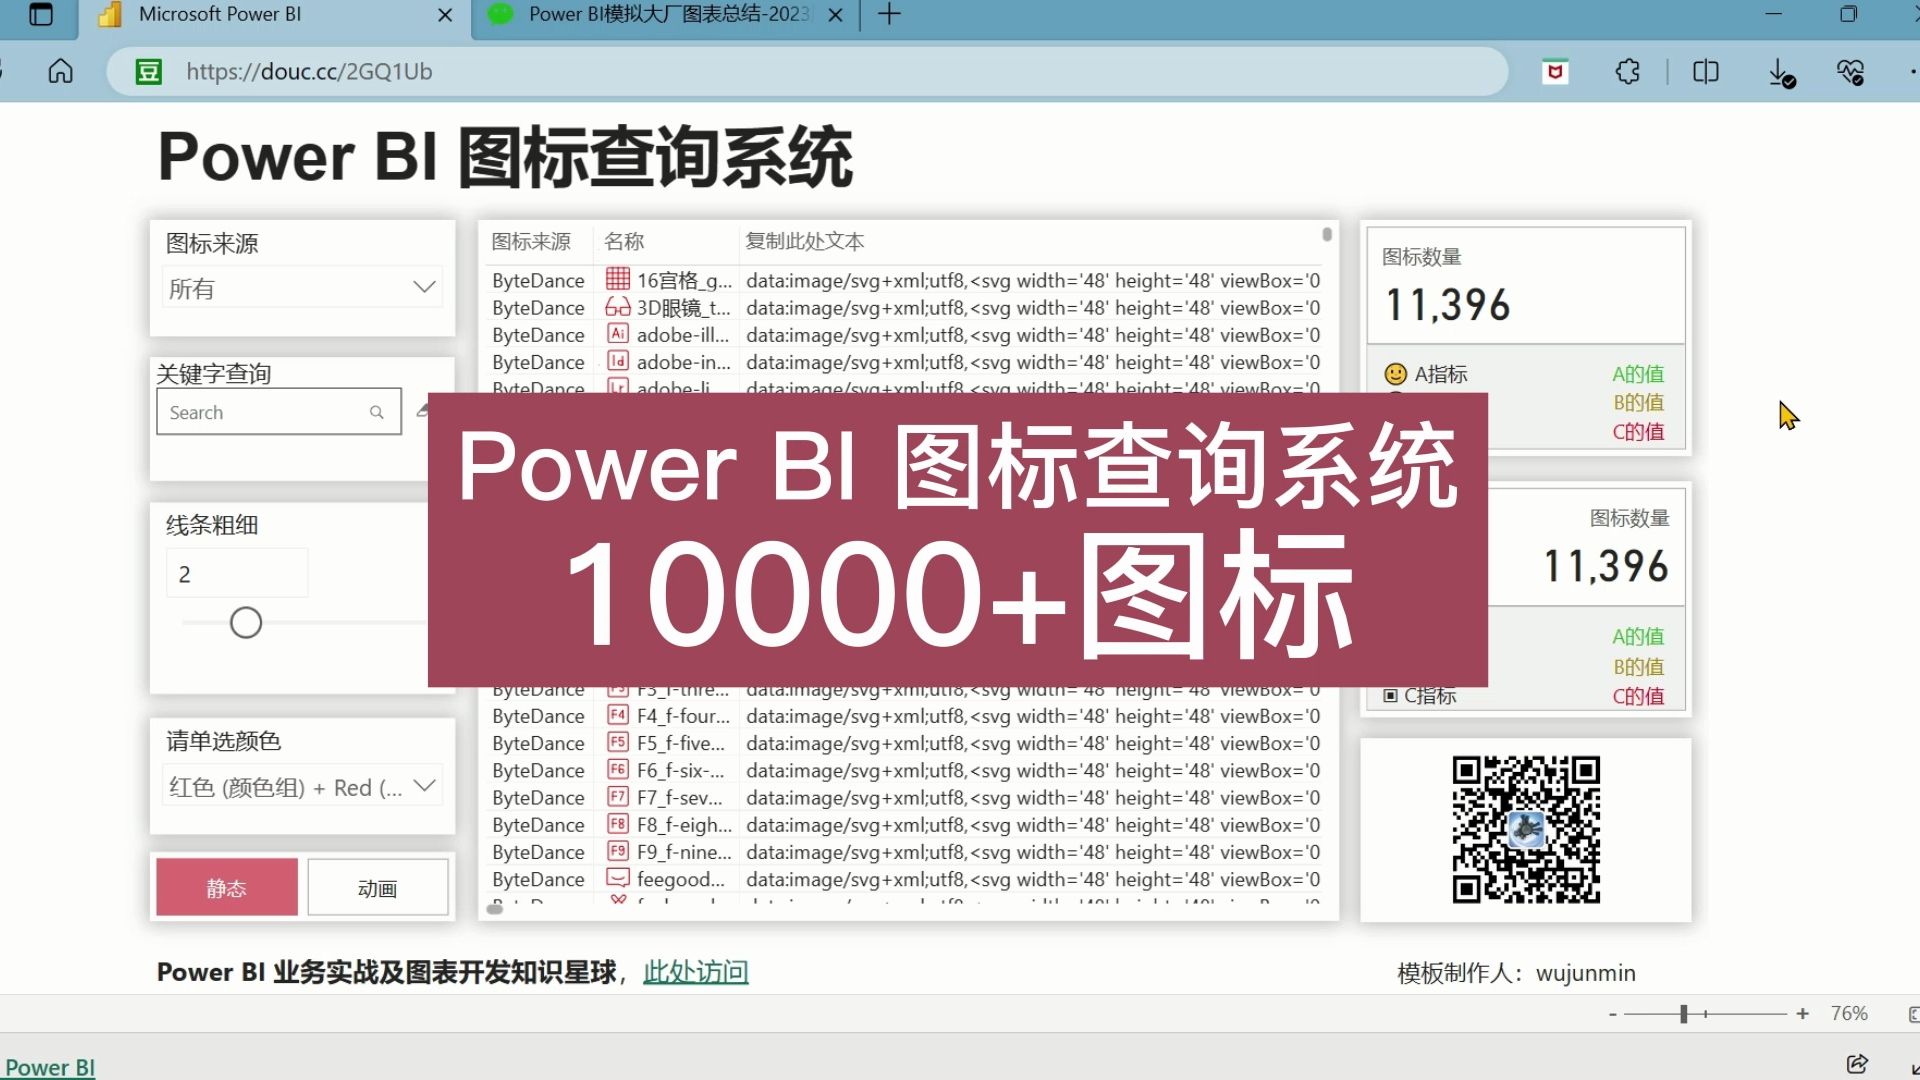Open the downloads icon
1920x1080 pixels.
[1781, 72]
